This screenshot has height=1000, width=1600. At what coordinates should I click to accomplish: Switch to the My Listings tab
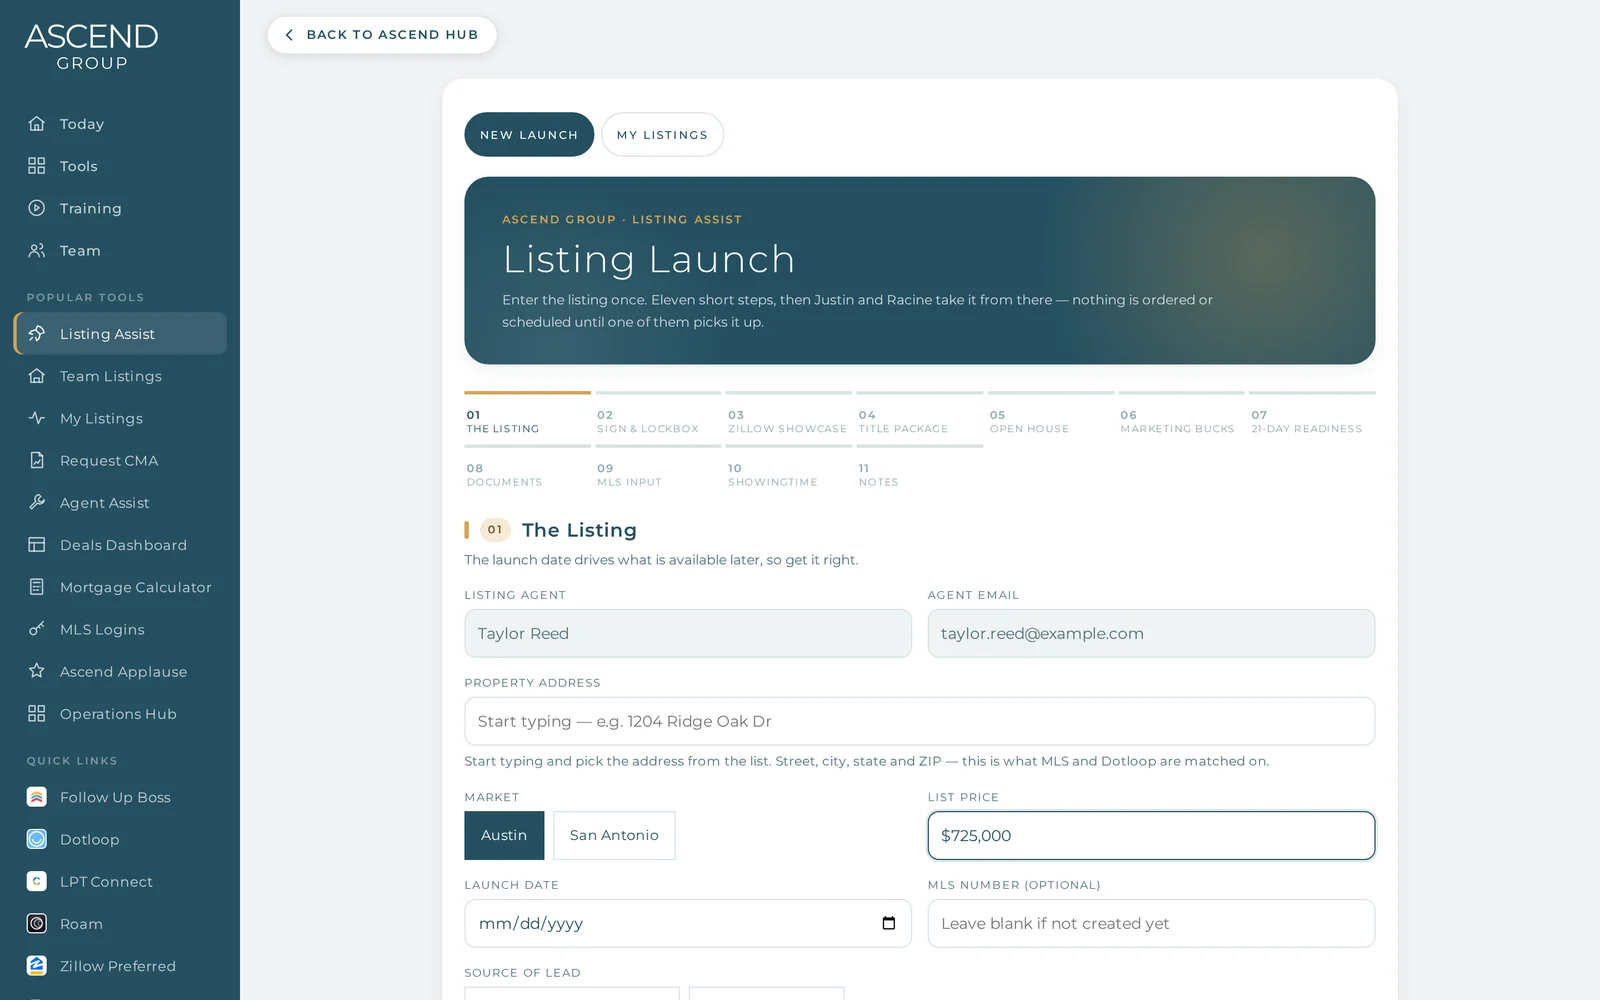point(662,134)
